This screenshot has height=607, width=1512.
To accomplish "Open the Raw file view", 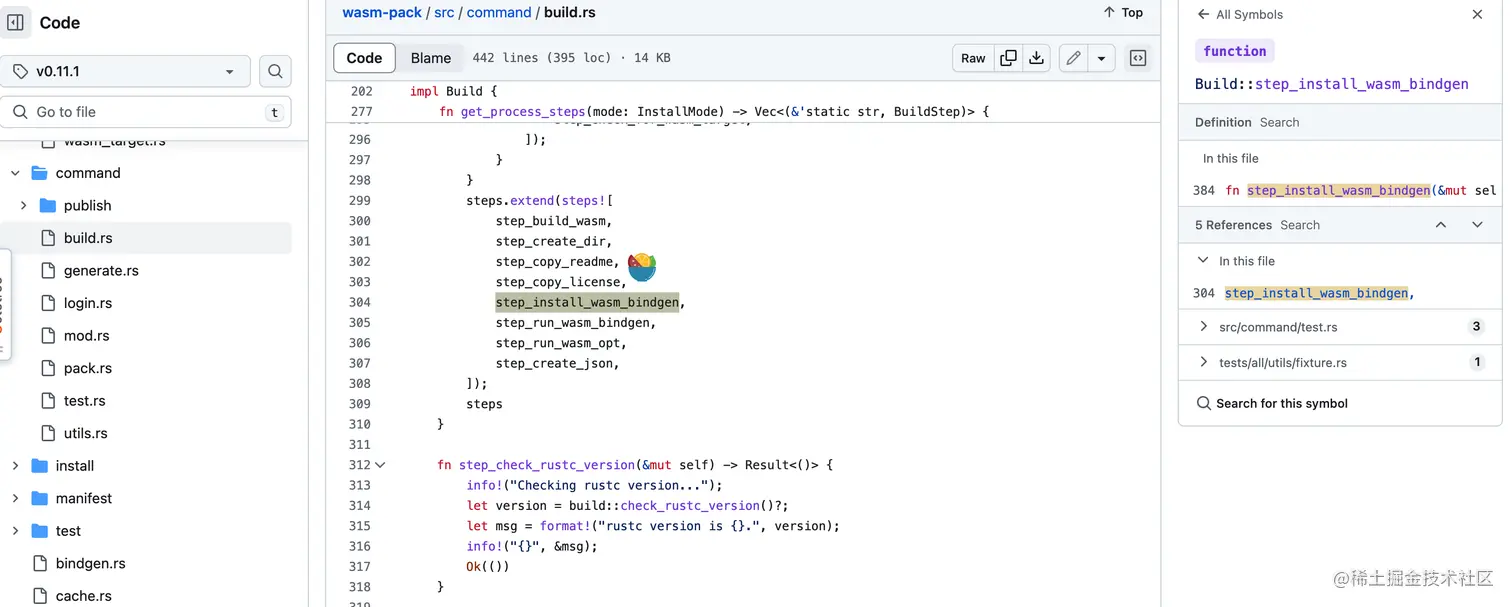I will (973, 58).
